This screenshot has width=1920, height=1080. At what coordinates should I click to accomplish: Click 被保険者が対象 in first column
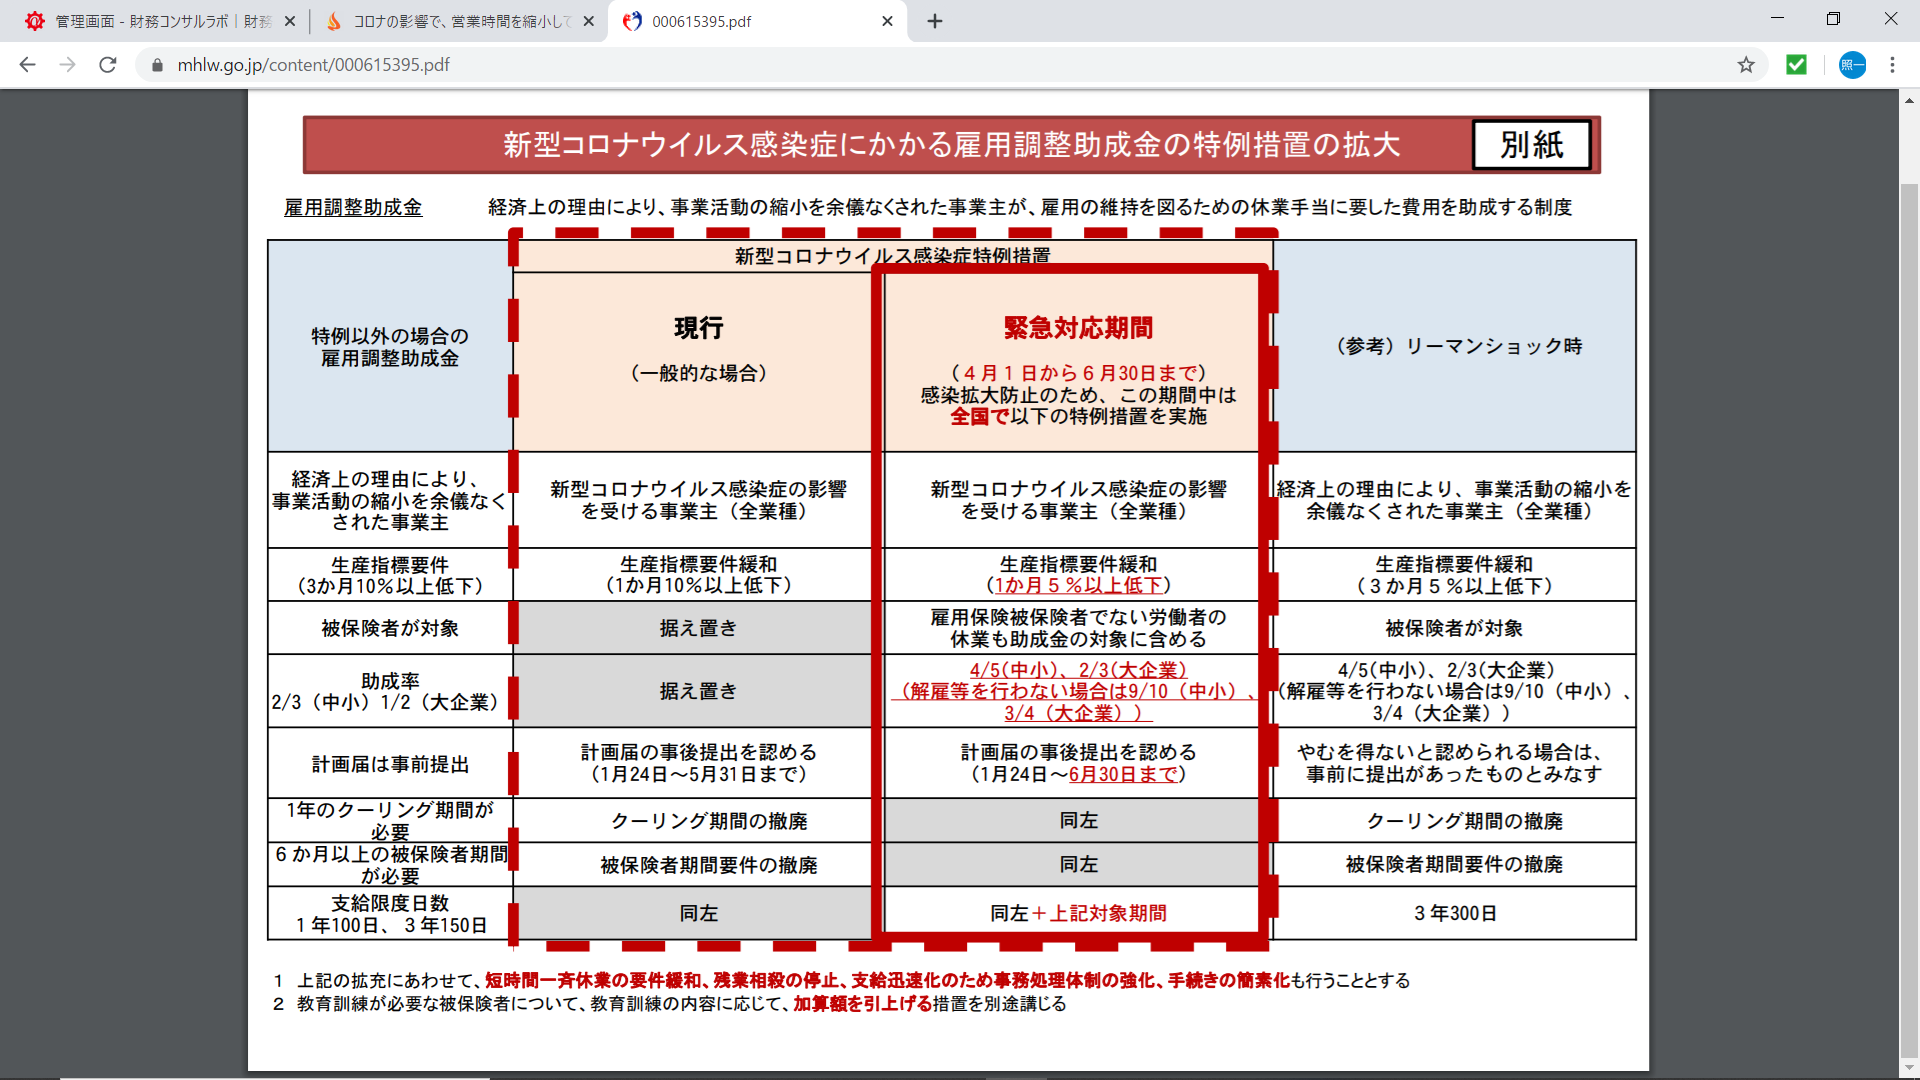(x=390, y=628)
